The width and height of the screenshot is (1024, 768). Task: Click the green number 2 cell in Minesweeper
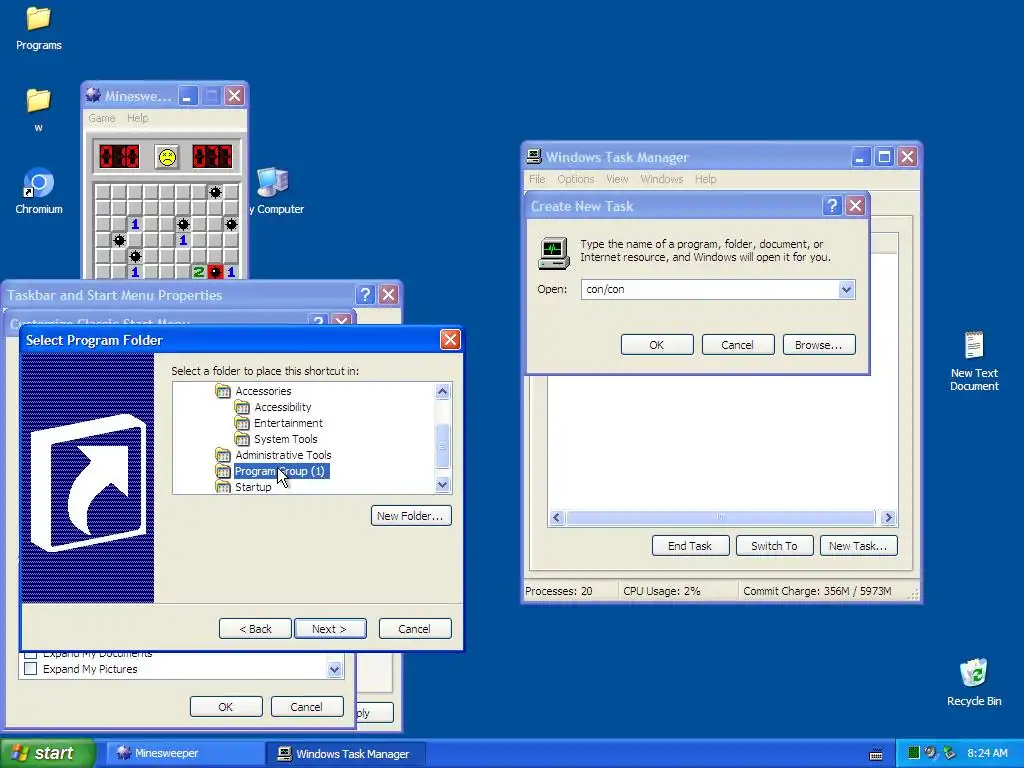pos(199,272)
